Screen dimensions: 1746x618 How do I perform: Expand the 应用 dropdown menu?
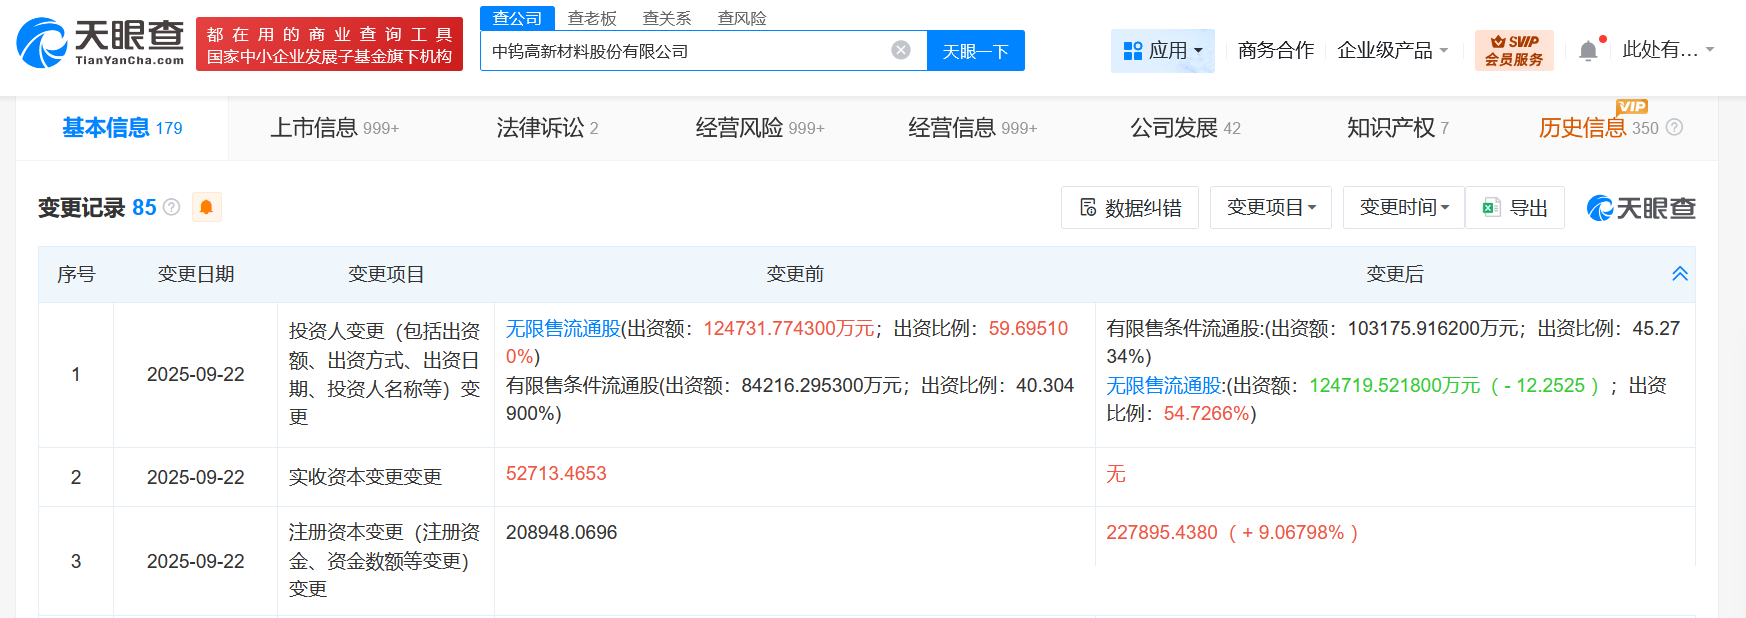(x=1163, y=50)
